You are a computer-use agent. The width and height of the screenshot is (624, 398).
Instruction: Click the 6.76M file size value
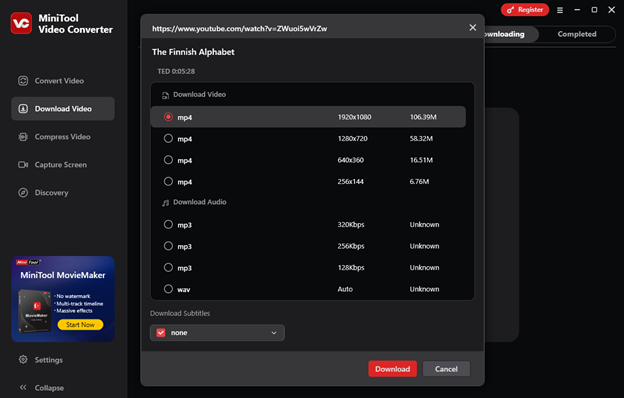tap(419, 181)
